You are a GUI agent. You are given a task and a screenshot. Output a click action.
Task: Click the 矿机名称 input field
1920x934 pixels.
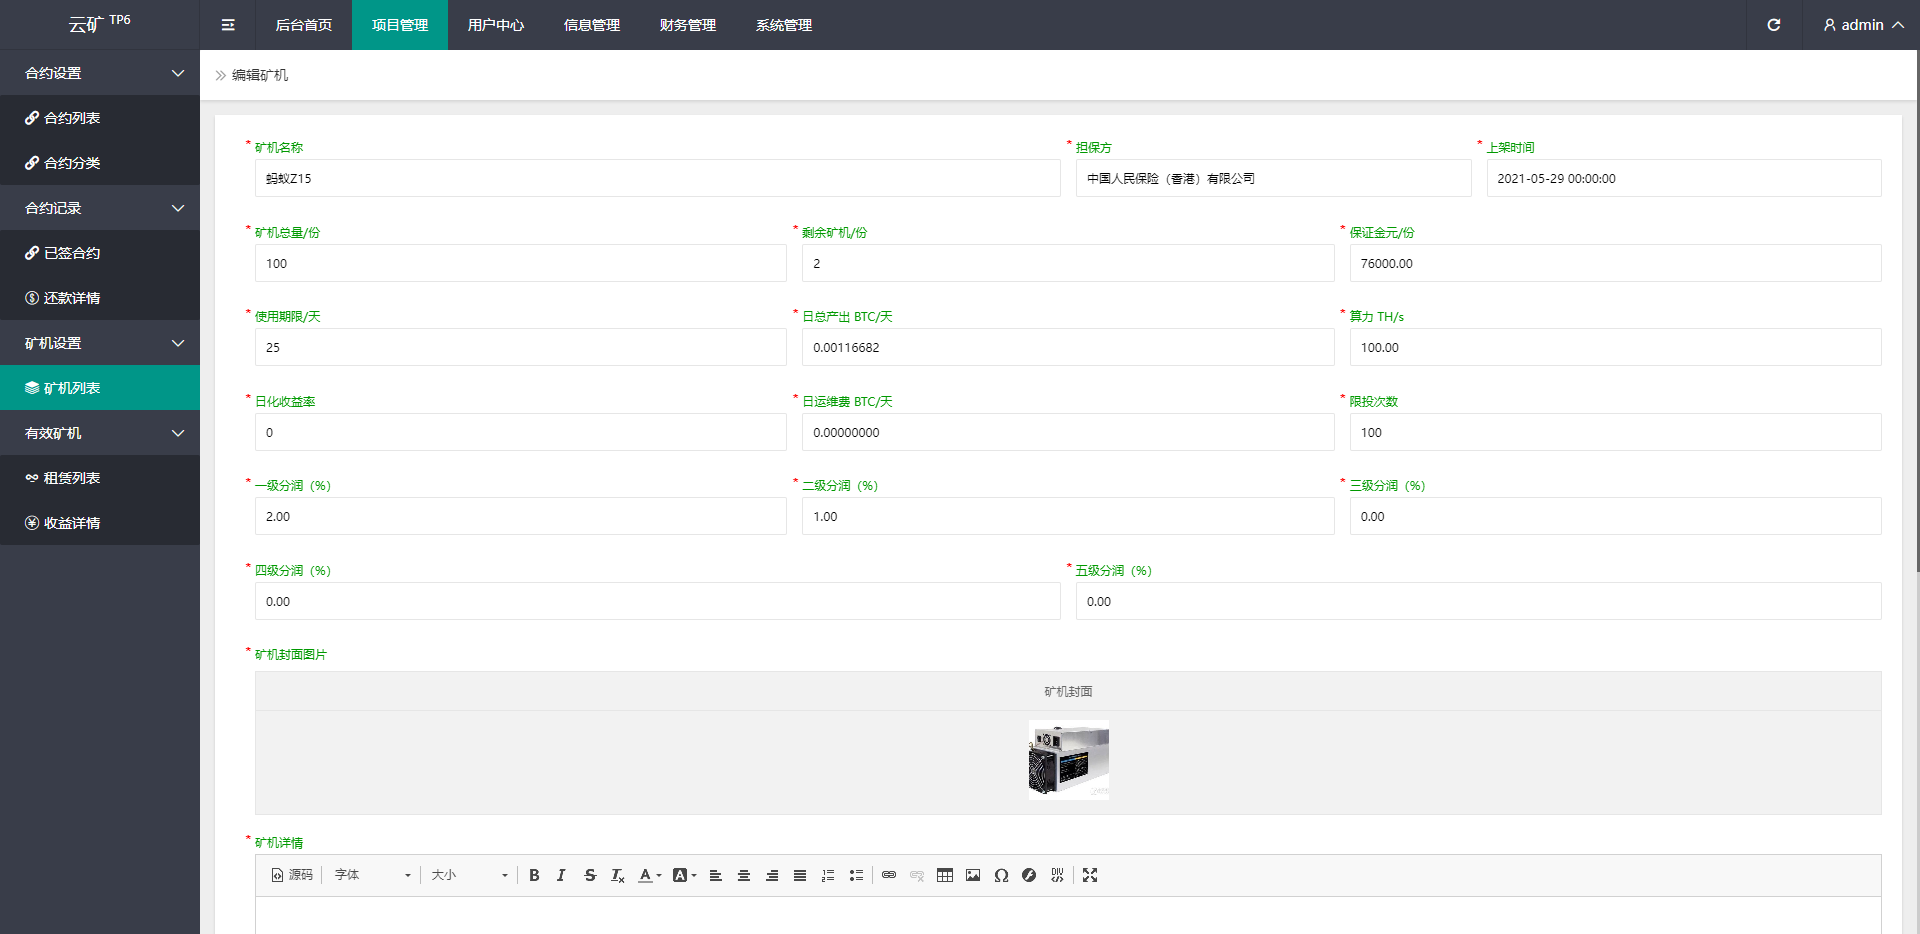coord(658,178)
